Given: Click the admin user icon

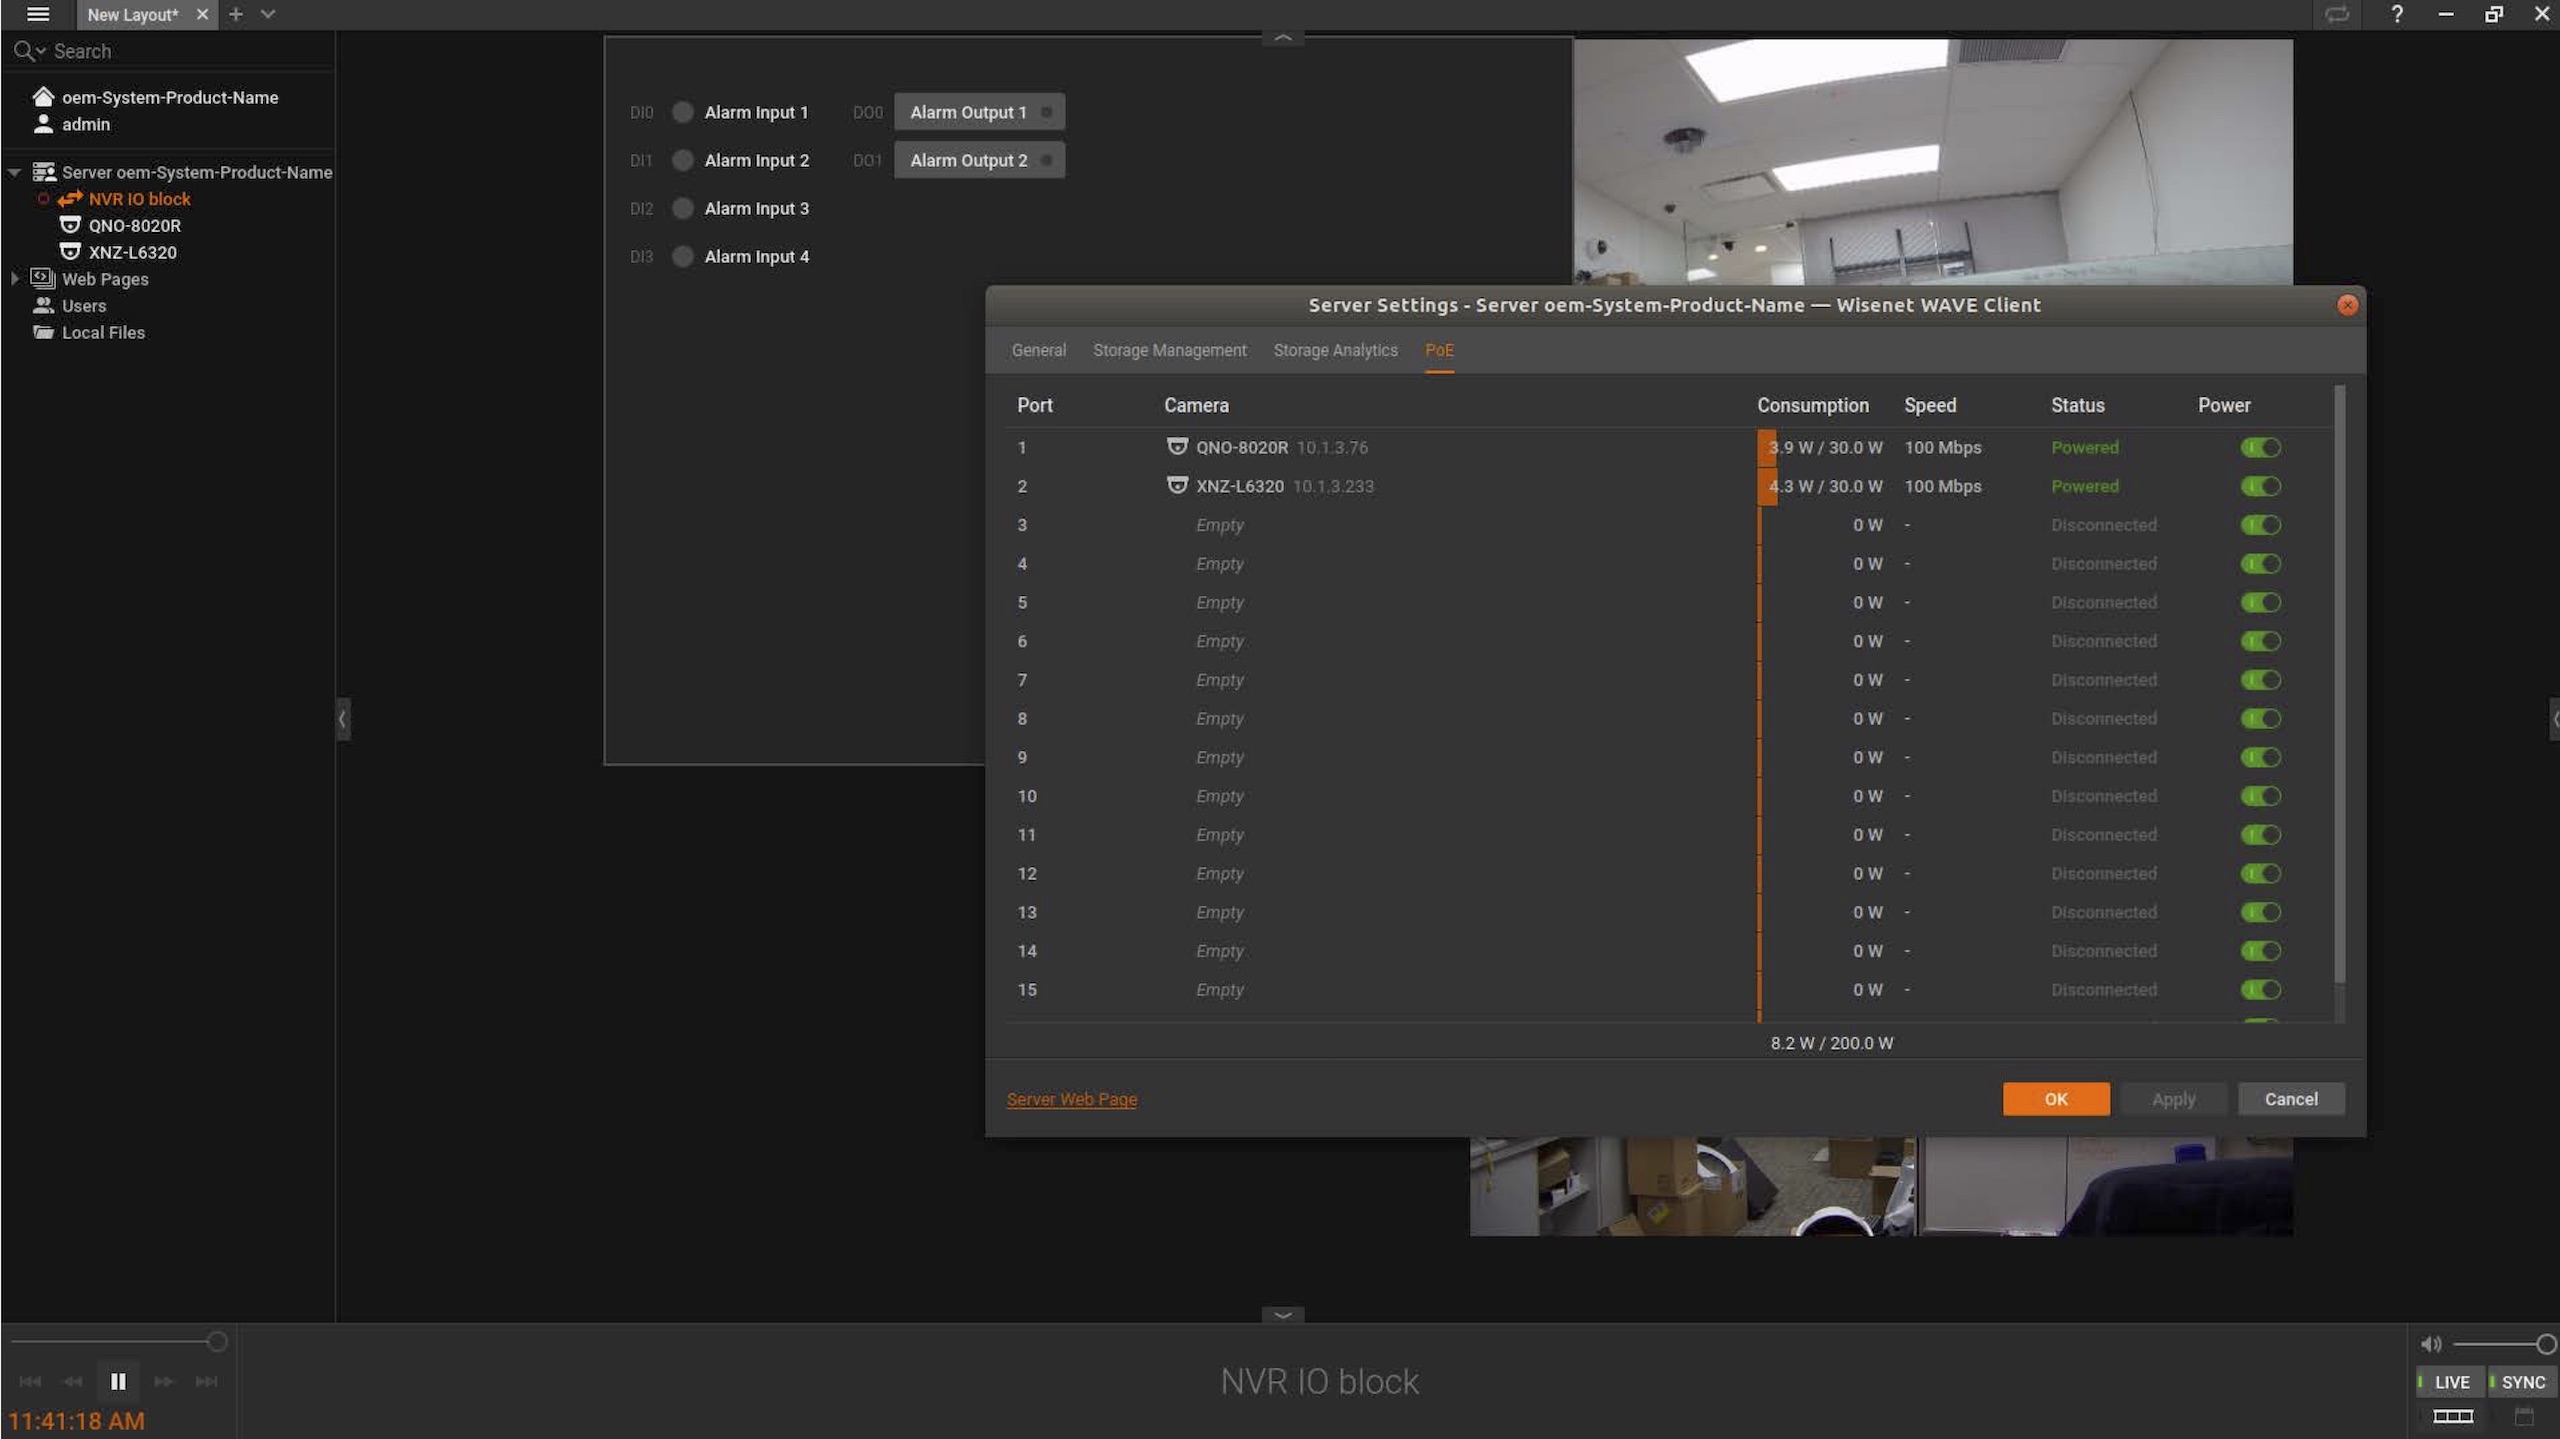Looking at the screenshot, I should coord(43,124).
